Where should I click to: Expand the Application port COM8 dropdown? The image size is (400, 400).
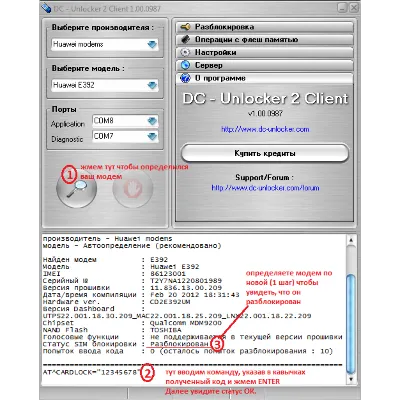coord(125,121)
